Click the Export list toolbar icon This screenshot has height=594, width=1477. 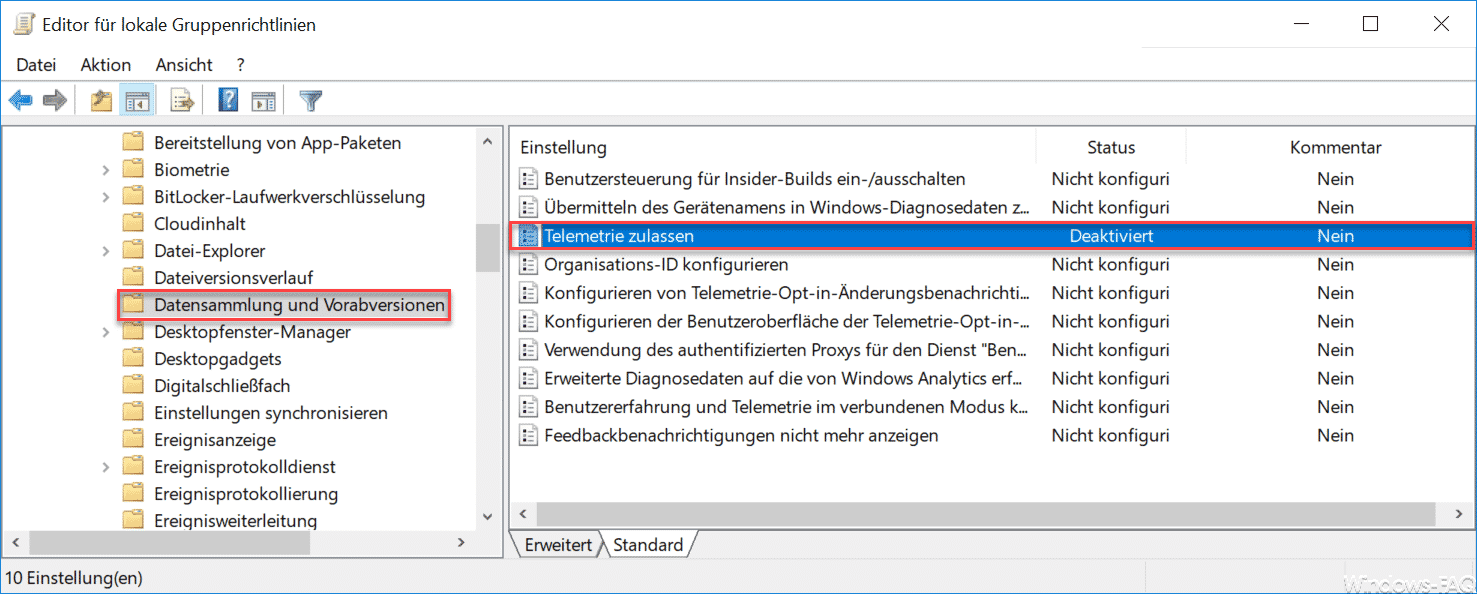[x=182, y=101]
